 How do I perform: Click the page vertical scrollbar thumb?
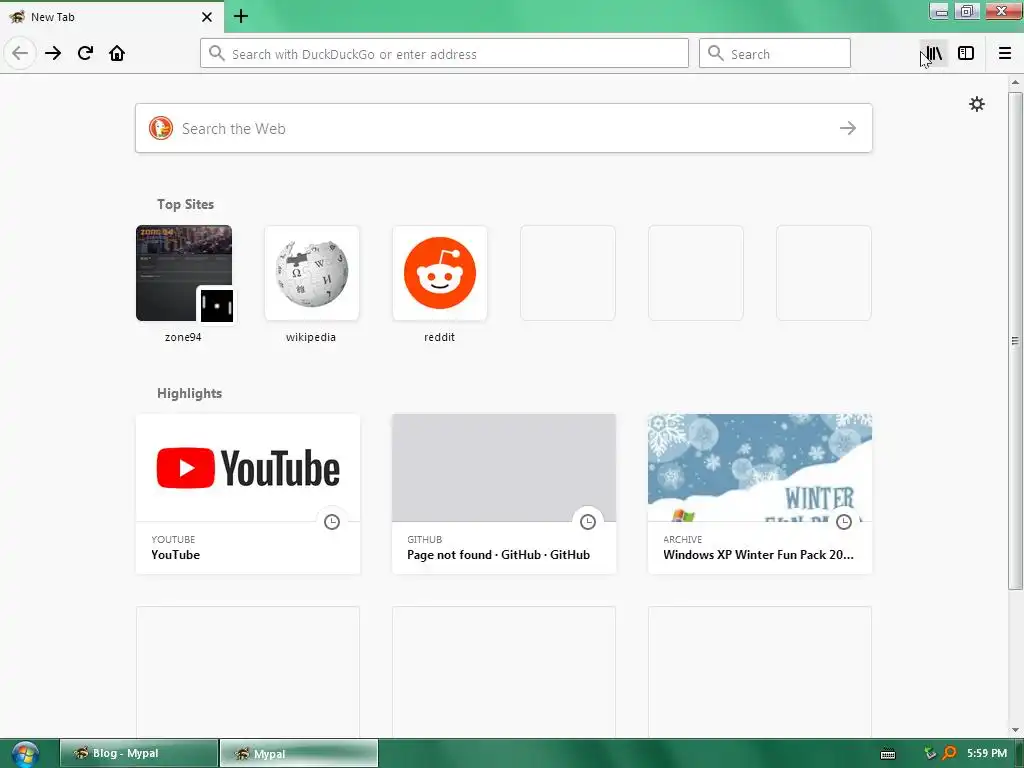tap(1015, 340)
